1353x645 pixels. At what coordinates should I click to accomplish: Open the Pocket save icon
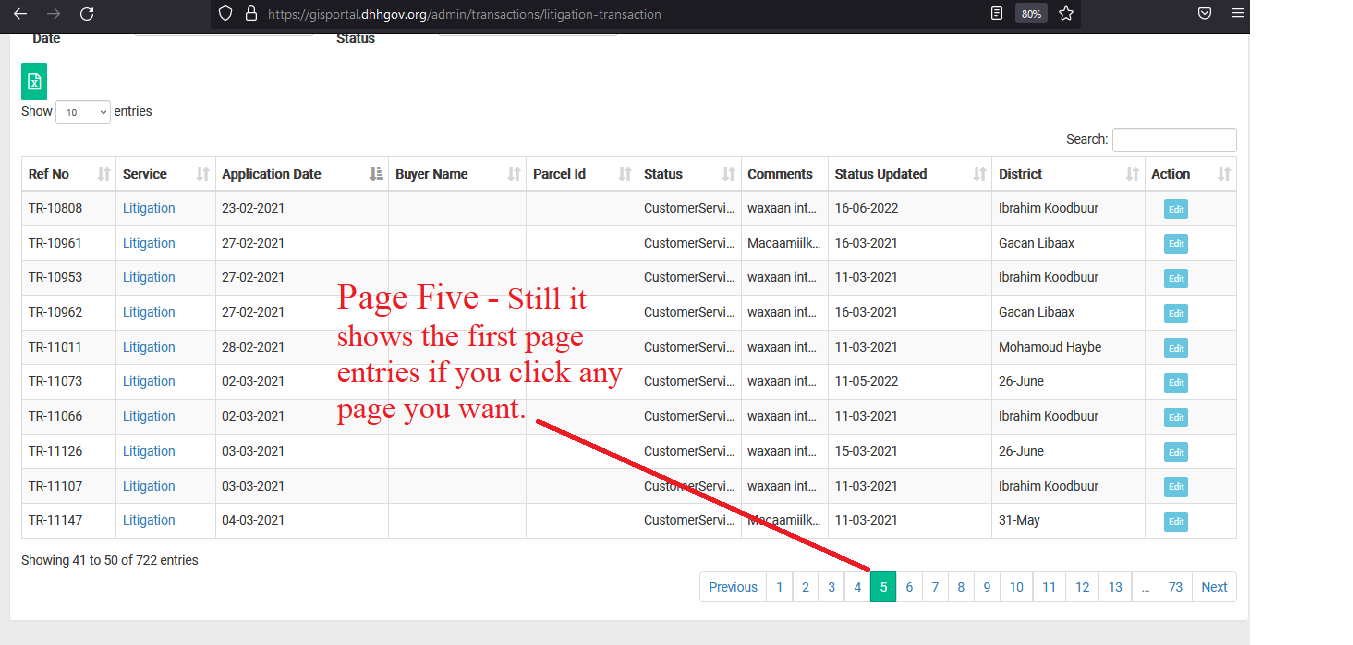tap(1205, 14)
